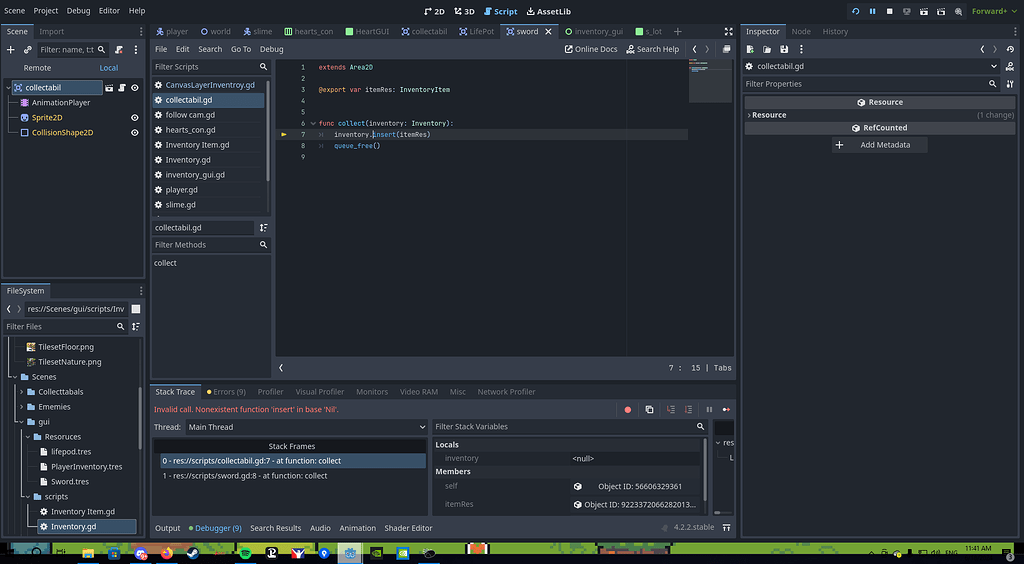Expand the bottom panel icon

[726, 528]
